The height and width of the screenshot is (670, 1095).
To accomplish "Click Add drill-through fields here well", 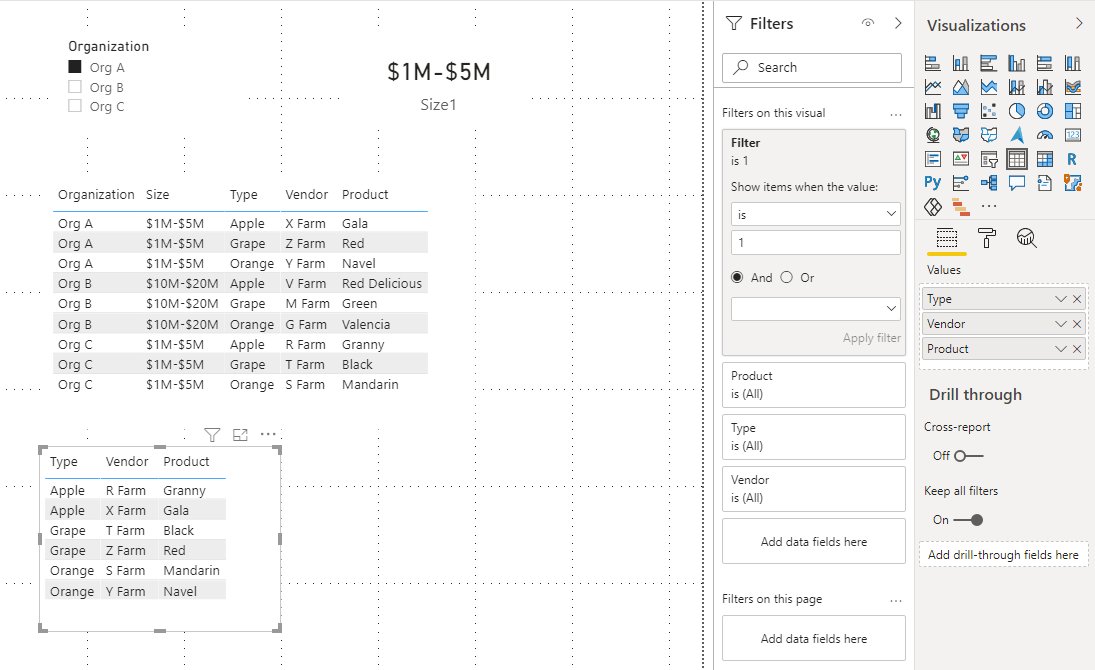I will (x=1004, y=555).
